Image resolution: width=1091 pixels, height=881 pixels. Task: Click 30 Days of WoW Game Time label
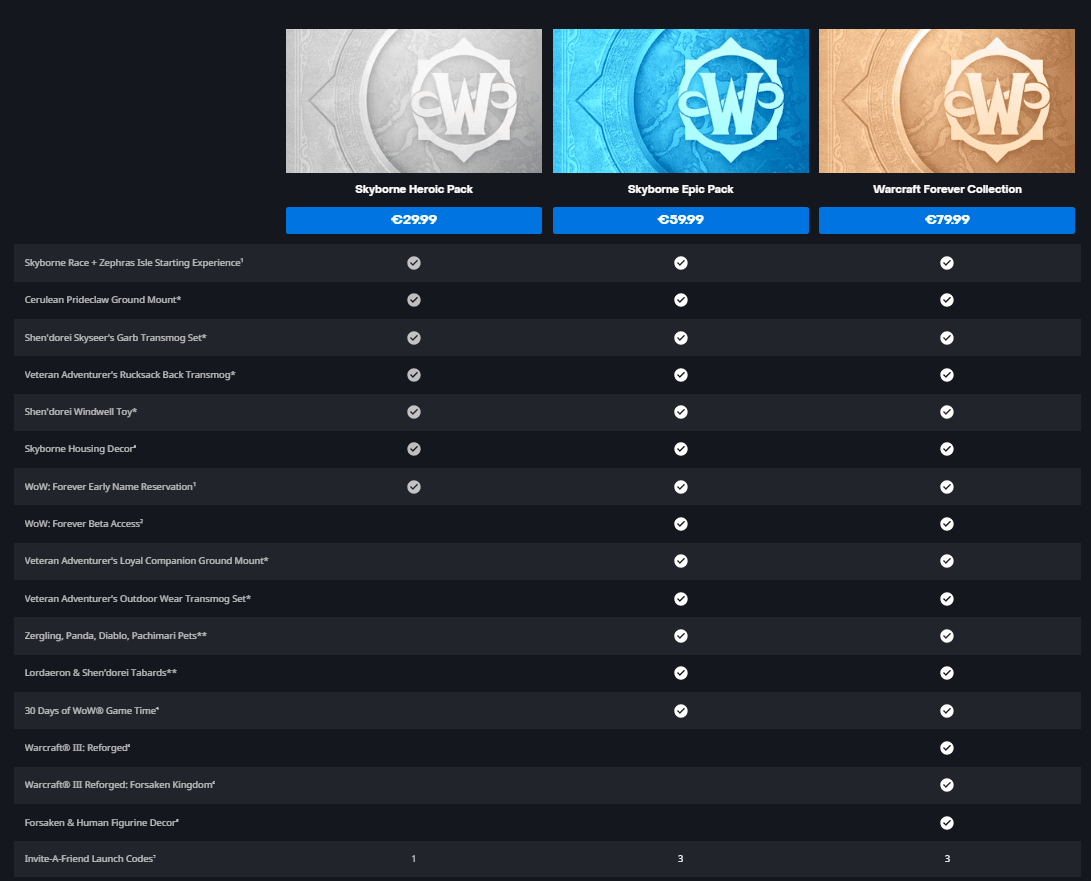click(92, 711)
